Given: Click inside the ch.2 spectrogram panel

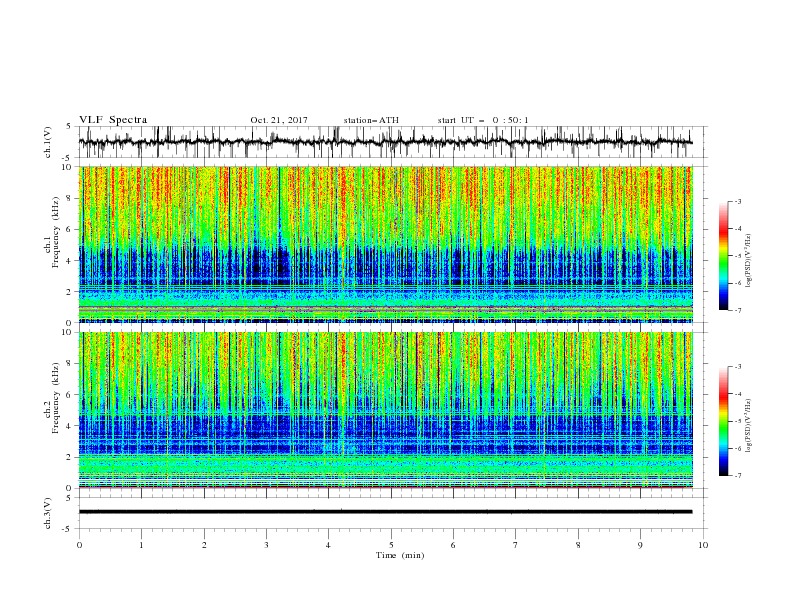Looking at the screenshot, I should point(385,410).
